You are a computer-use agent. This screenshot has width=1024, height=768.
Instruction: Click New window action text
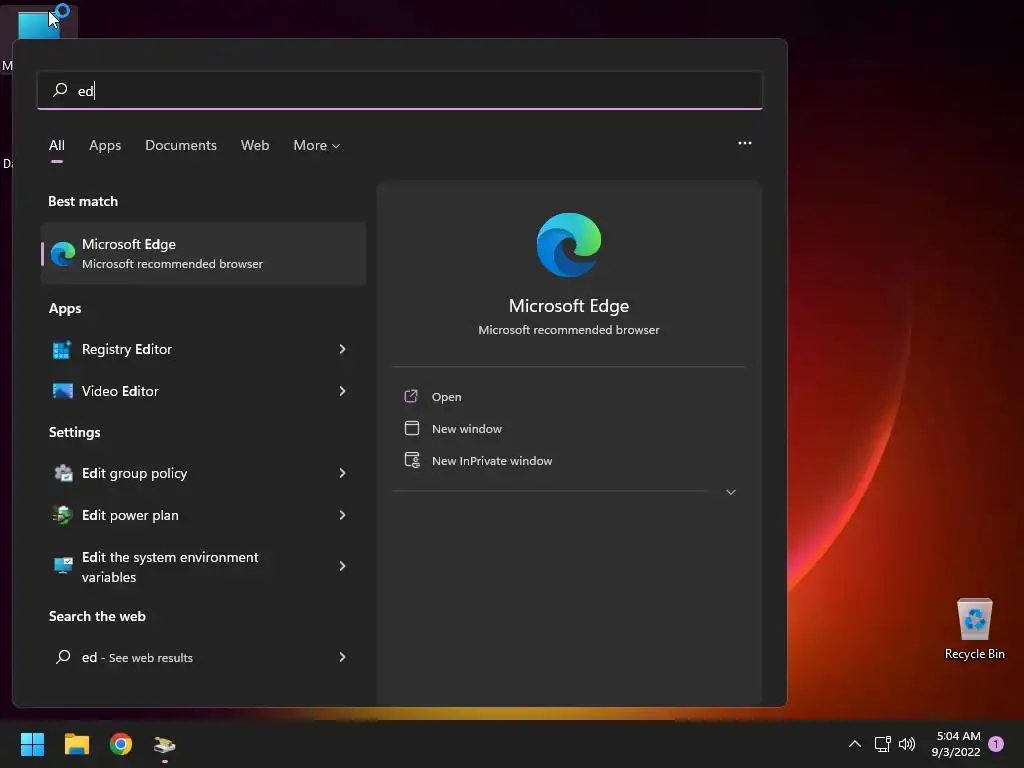[467, 428]
